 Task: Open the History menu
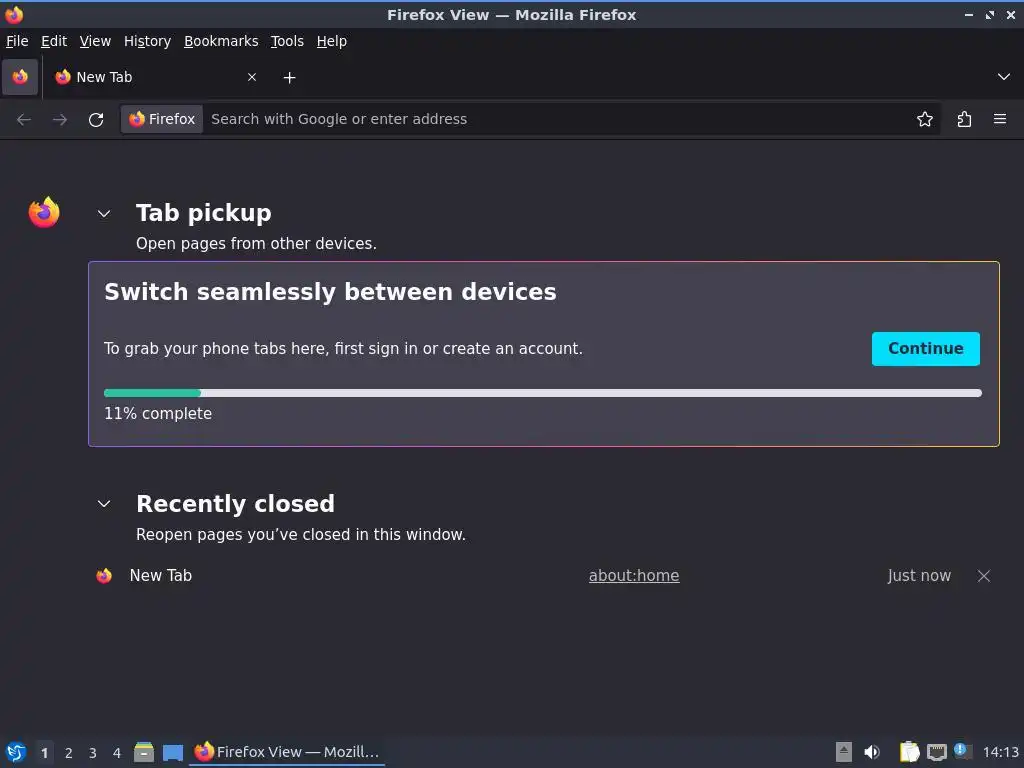[148, 41]
